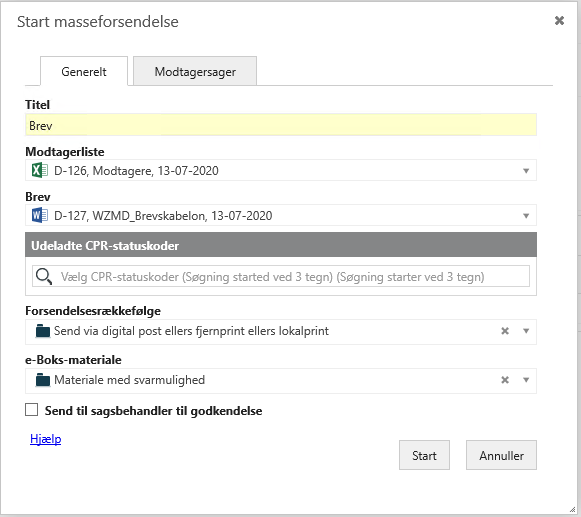
Task: Click the Start button
Action: pos(424,455)
